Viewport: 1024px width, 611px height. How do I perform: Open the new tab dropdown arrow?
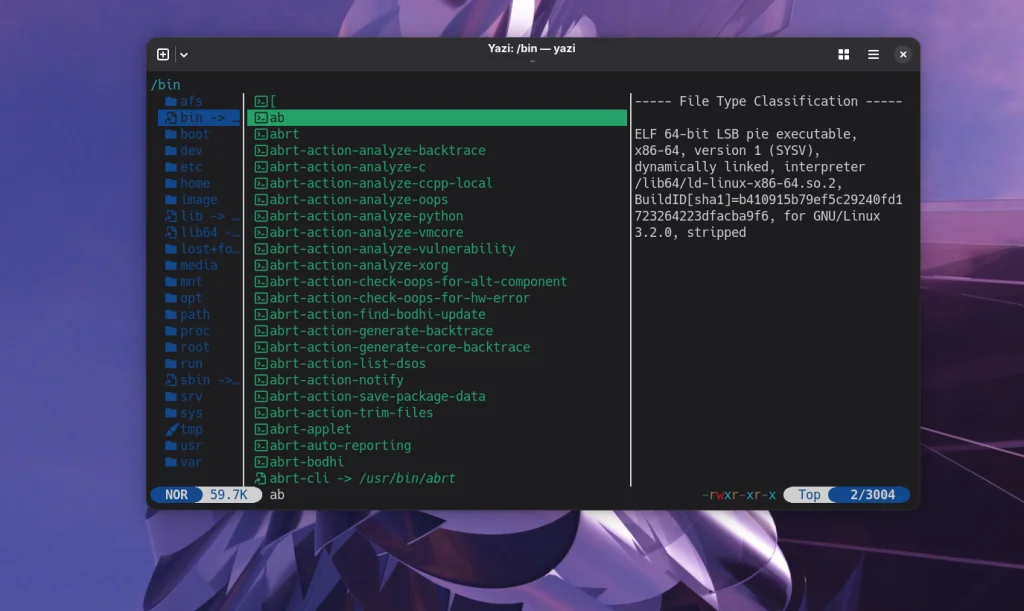click(x=184, y=55)
